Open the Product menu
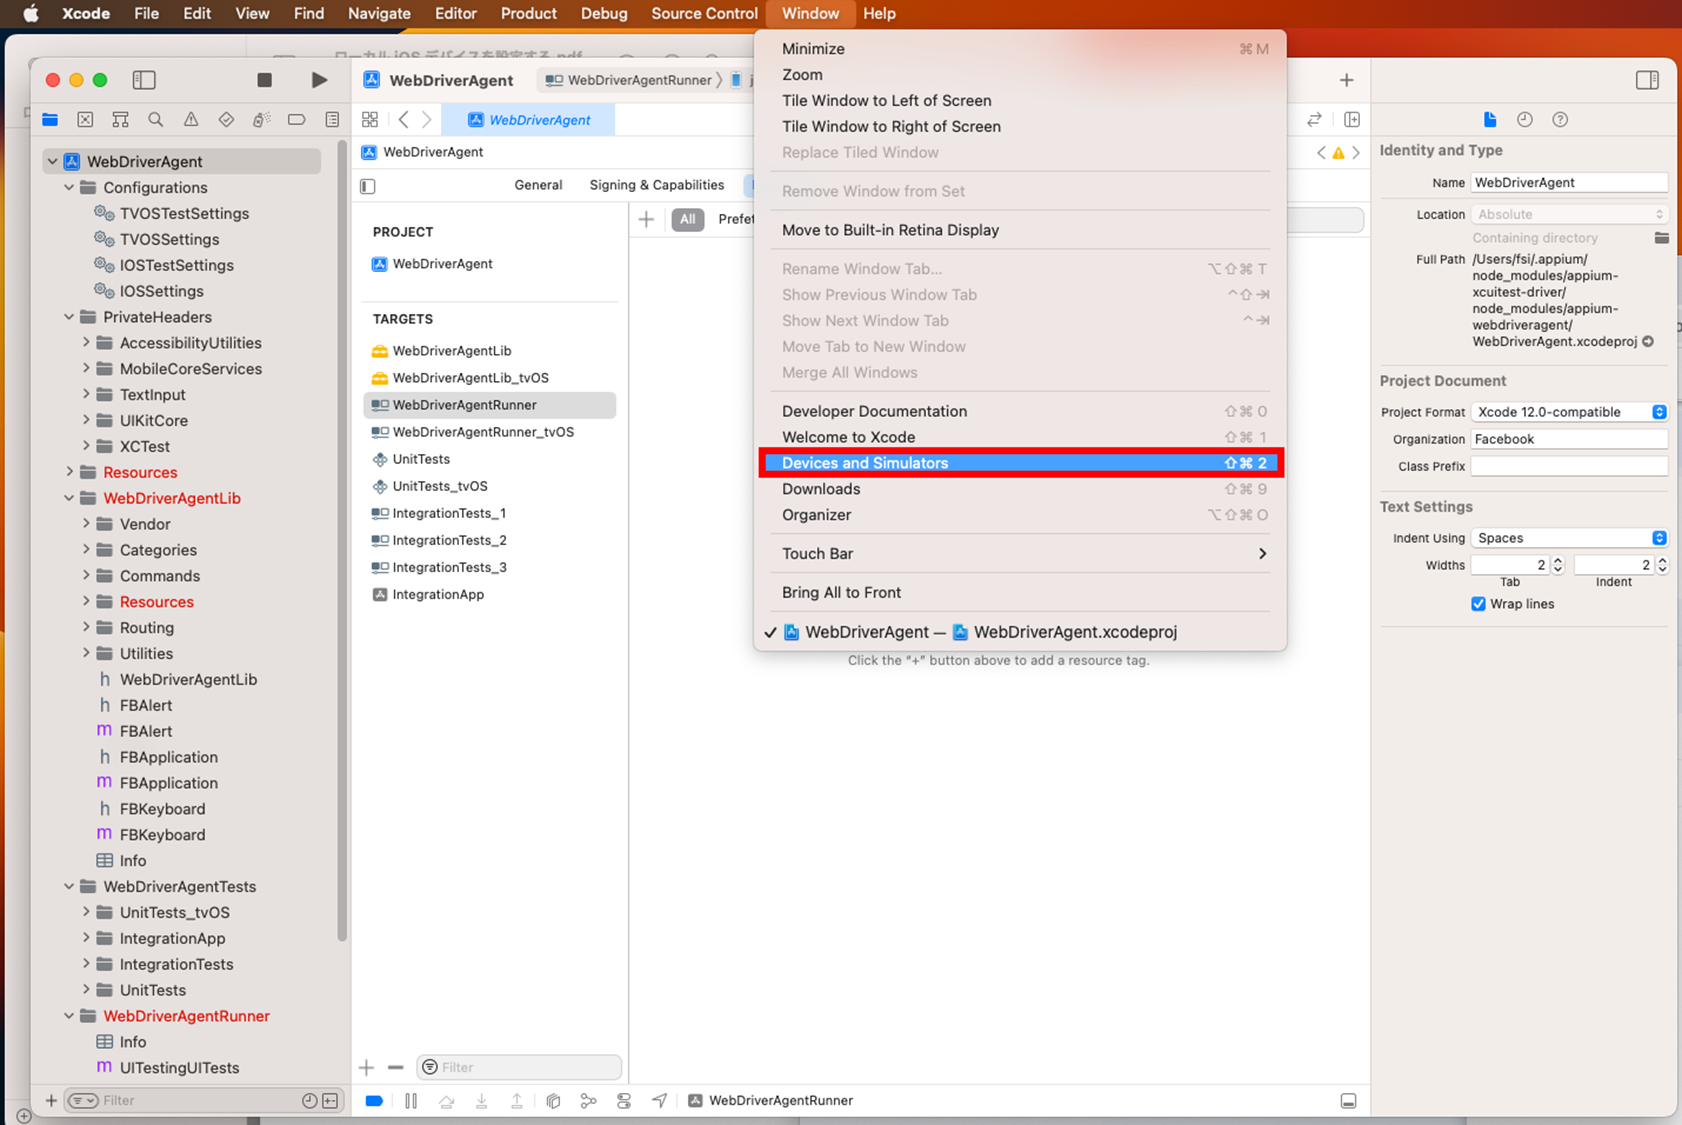The height and width of the screenshot is (1125, 1682). pos(528,13)
